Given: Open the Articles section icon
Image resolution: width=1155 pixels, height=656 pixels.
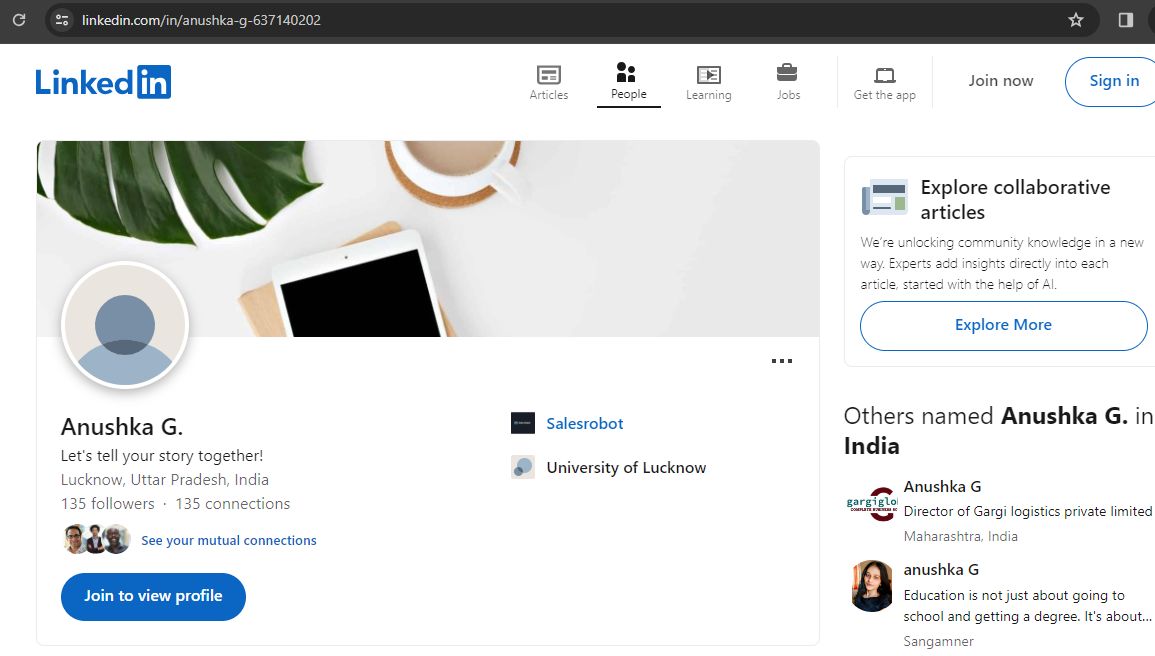Looking at the screenshot, I should pyautogui.click(x=548, y=74).
